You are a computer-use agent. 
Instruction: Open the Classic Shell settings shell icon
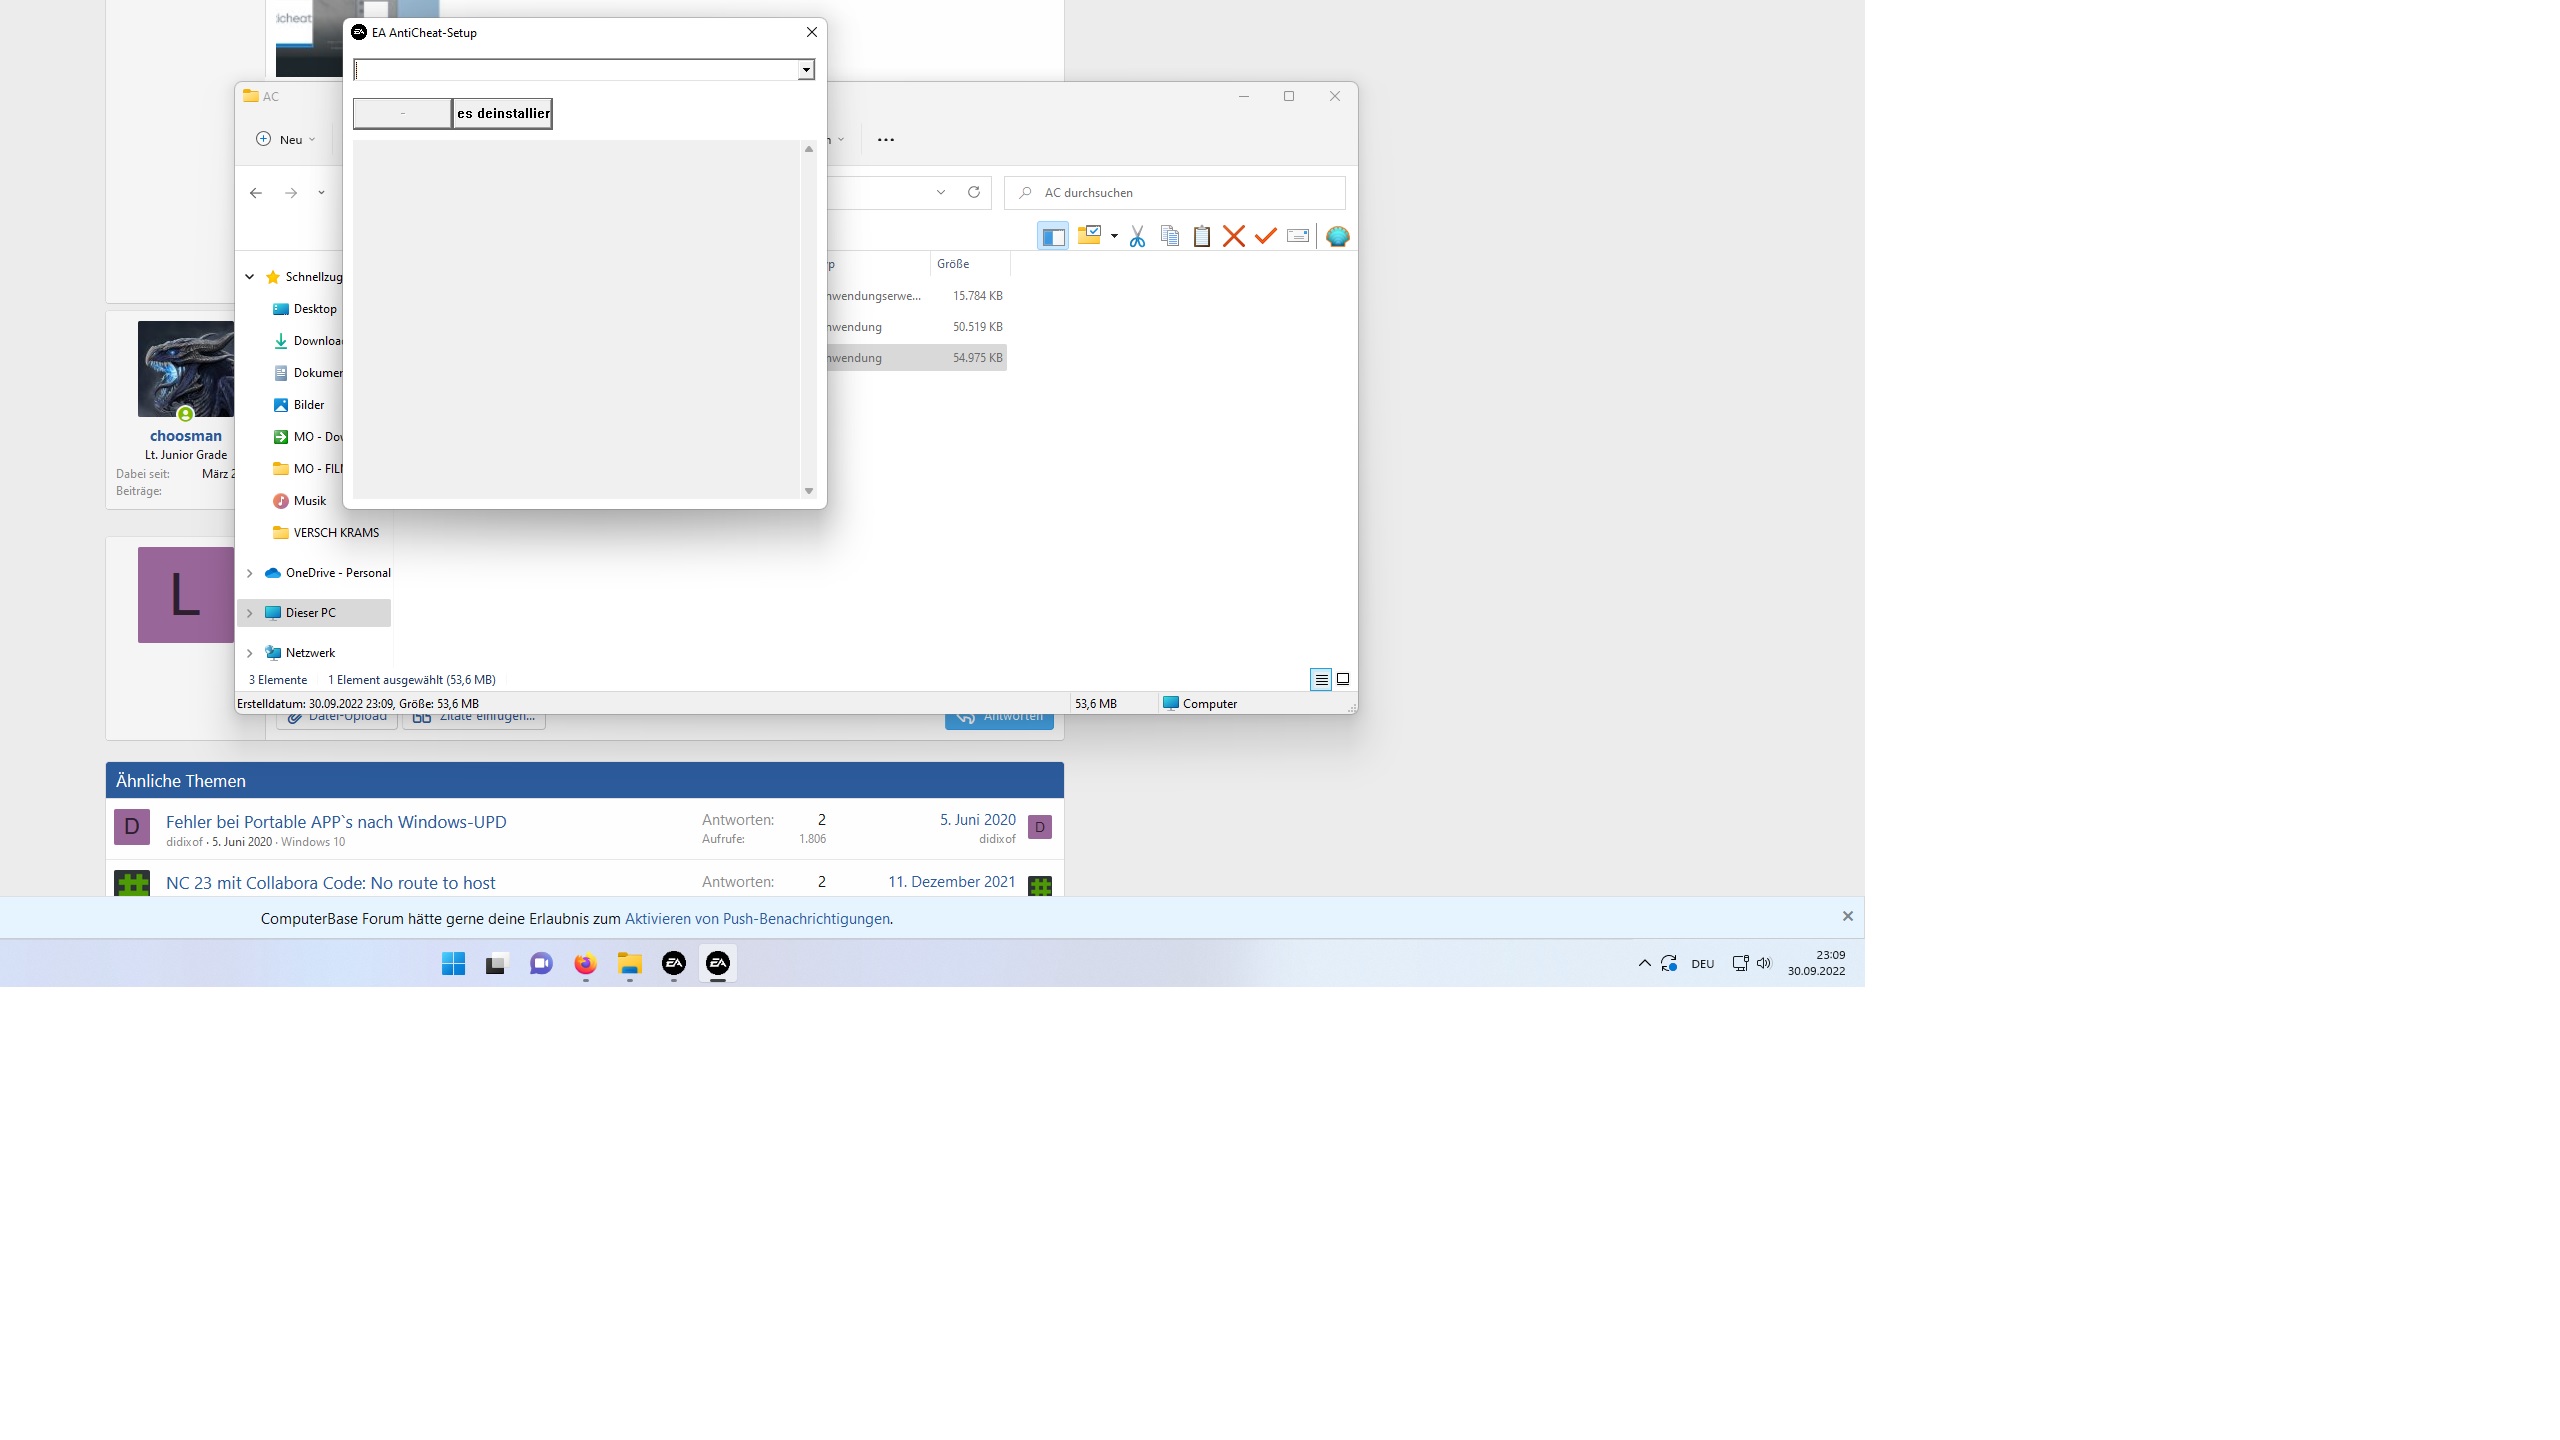[1337, 236]
